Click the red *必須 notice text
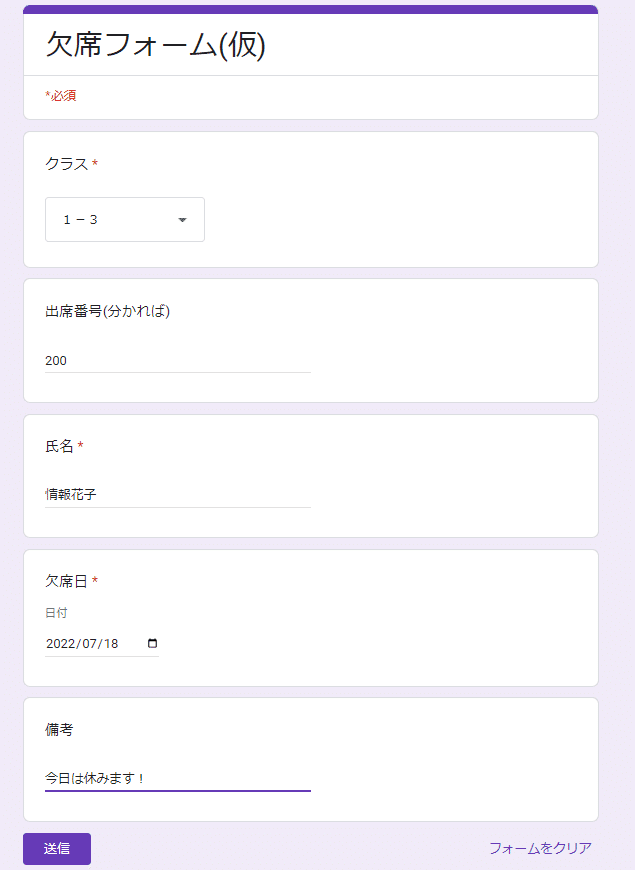This screenshot has height=870, width=635. pyautogui.click(x=61, y=95)
